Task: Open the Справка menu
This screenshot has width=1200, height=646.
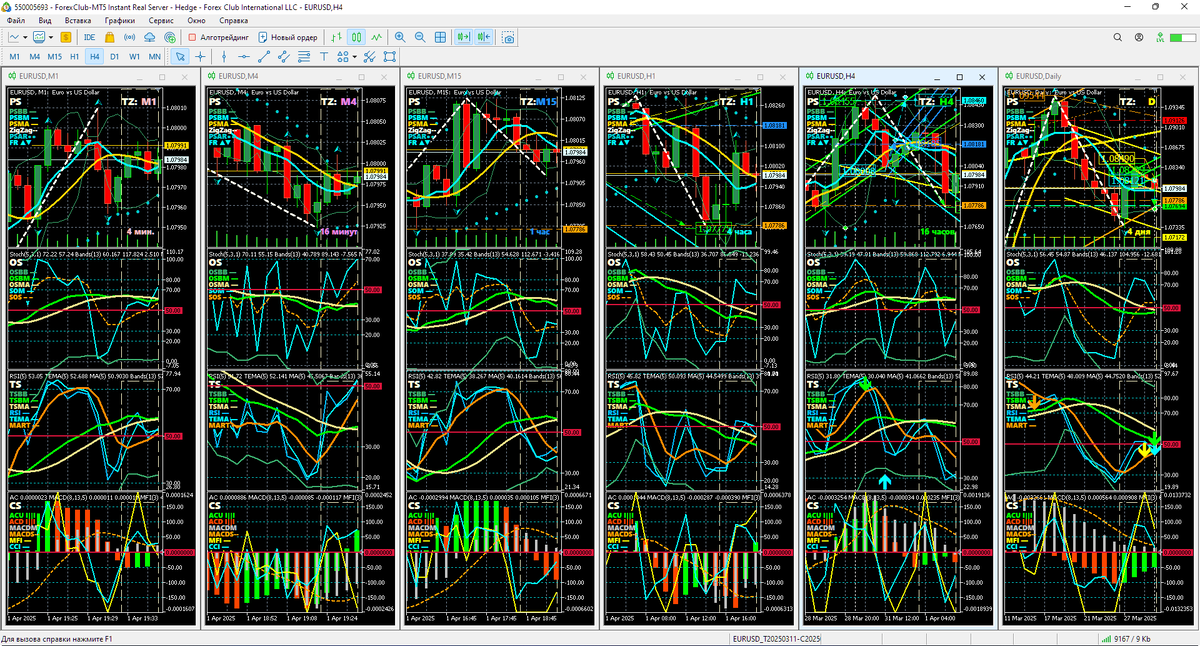Action: tap(233, 20)
